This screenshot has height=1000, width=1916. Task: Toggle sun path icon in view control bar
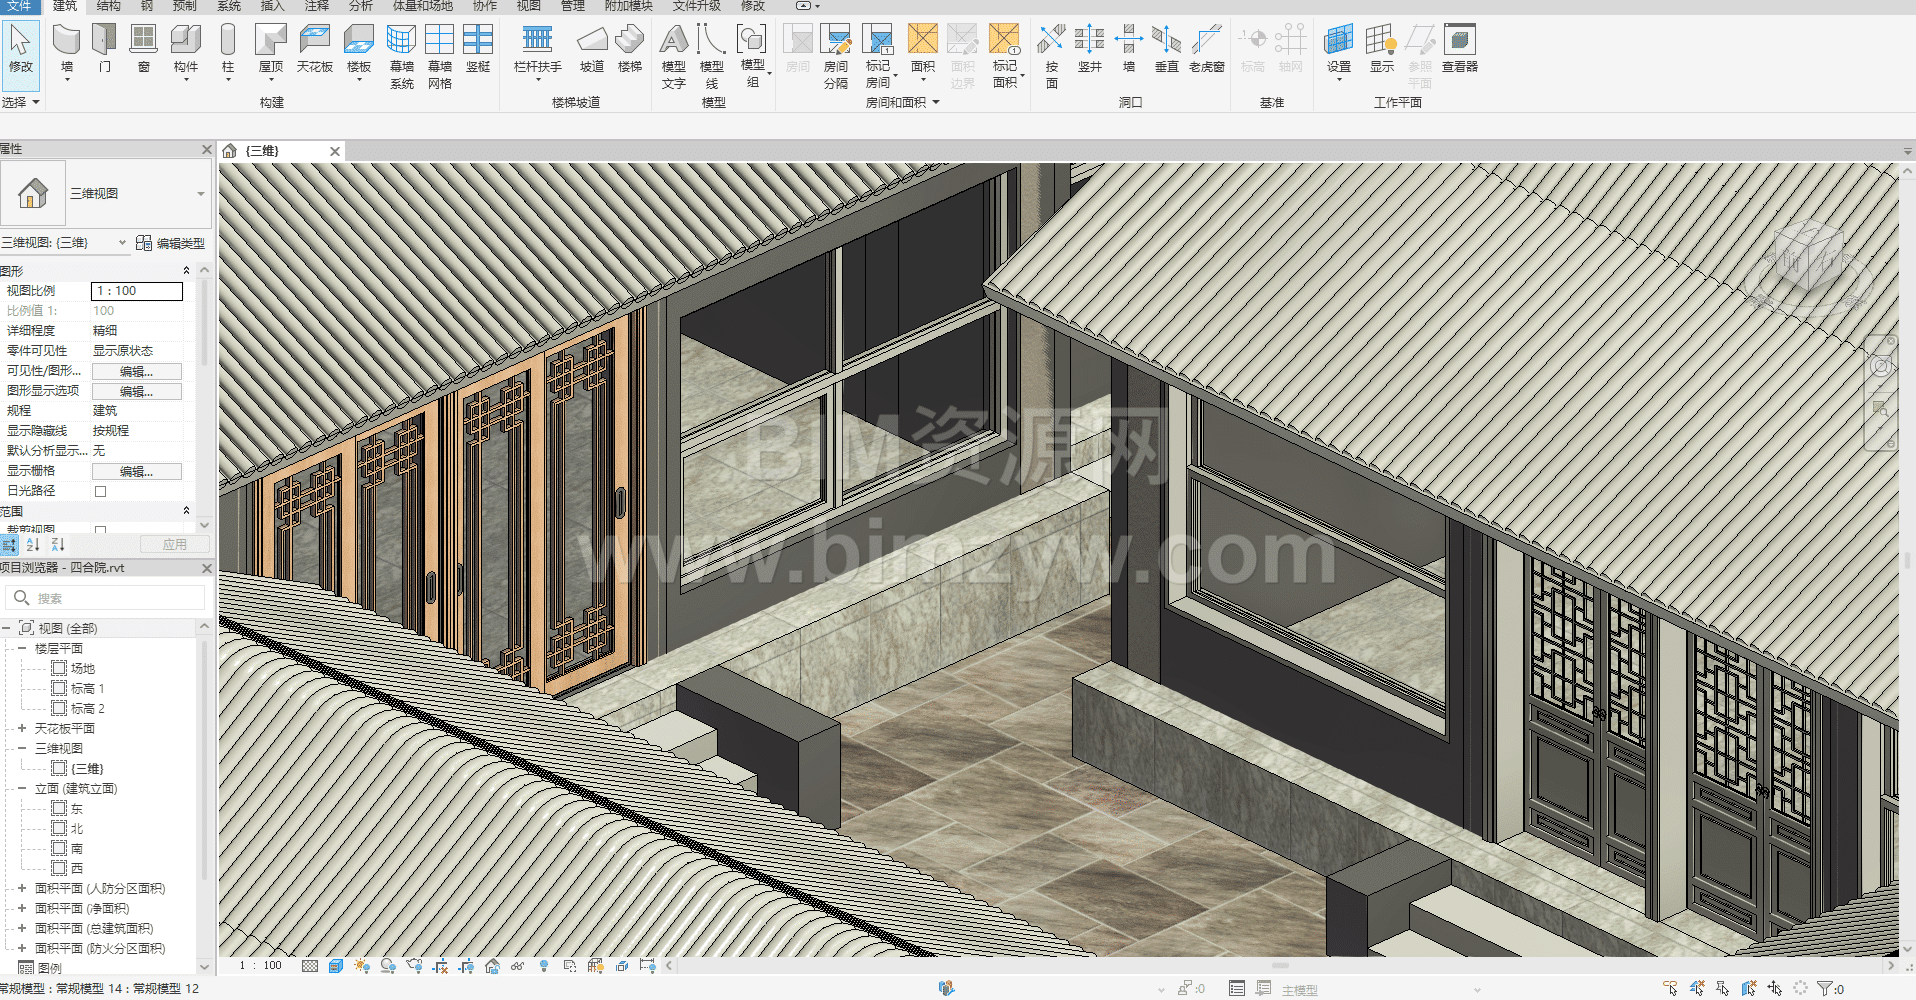pyautogui.click(x=361, y=966)
